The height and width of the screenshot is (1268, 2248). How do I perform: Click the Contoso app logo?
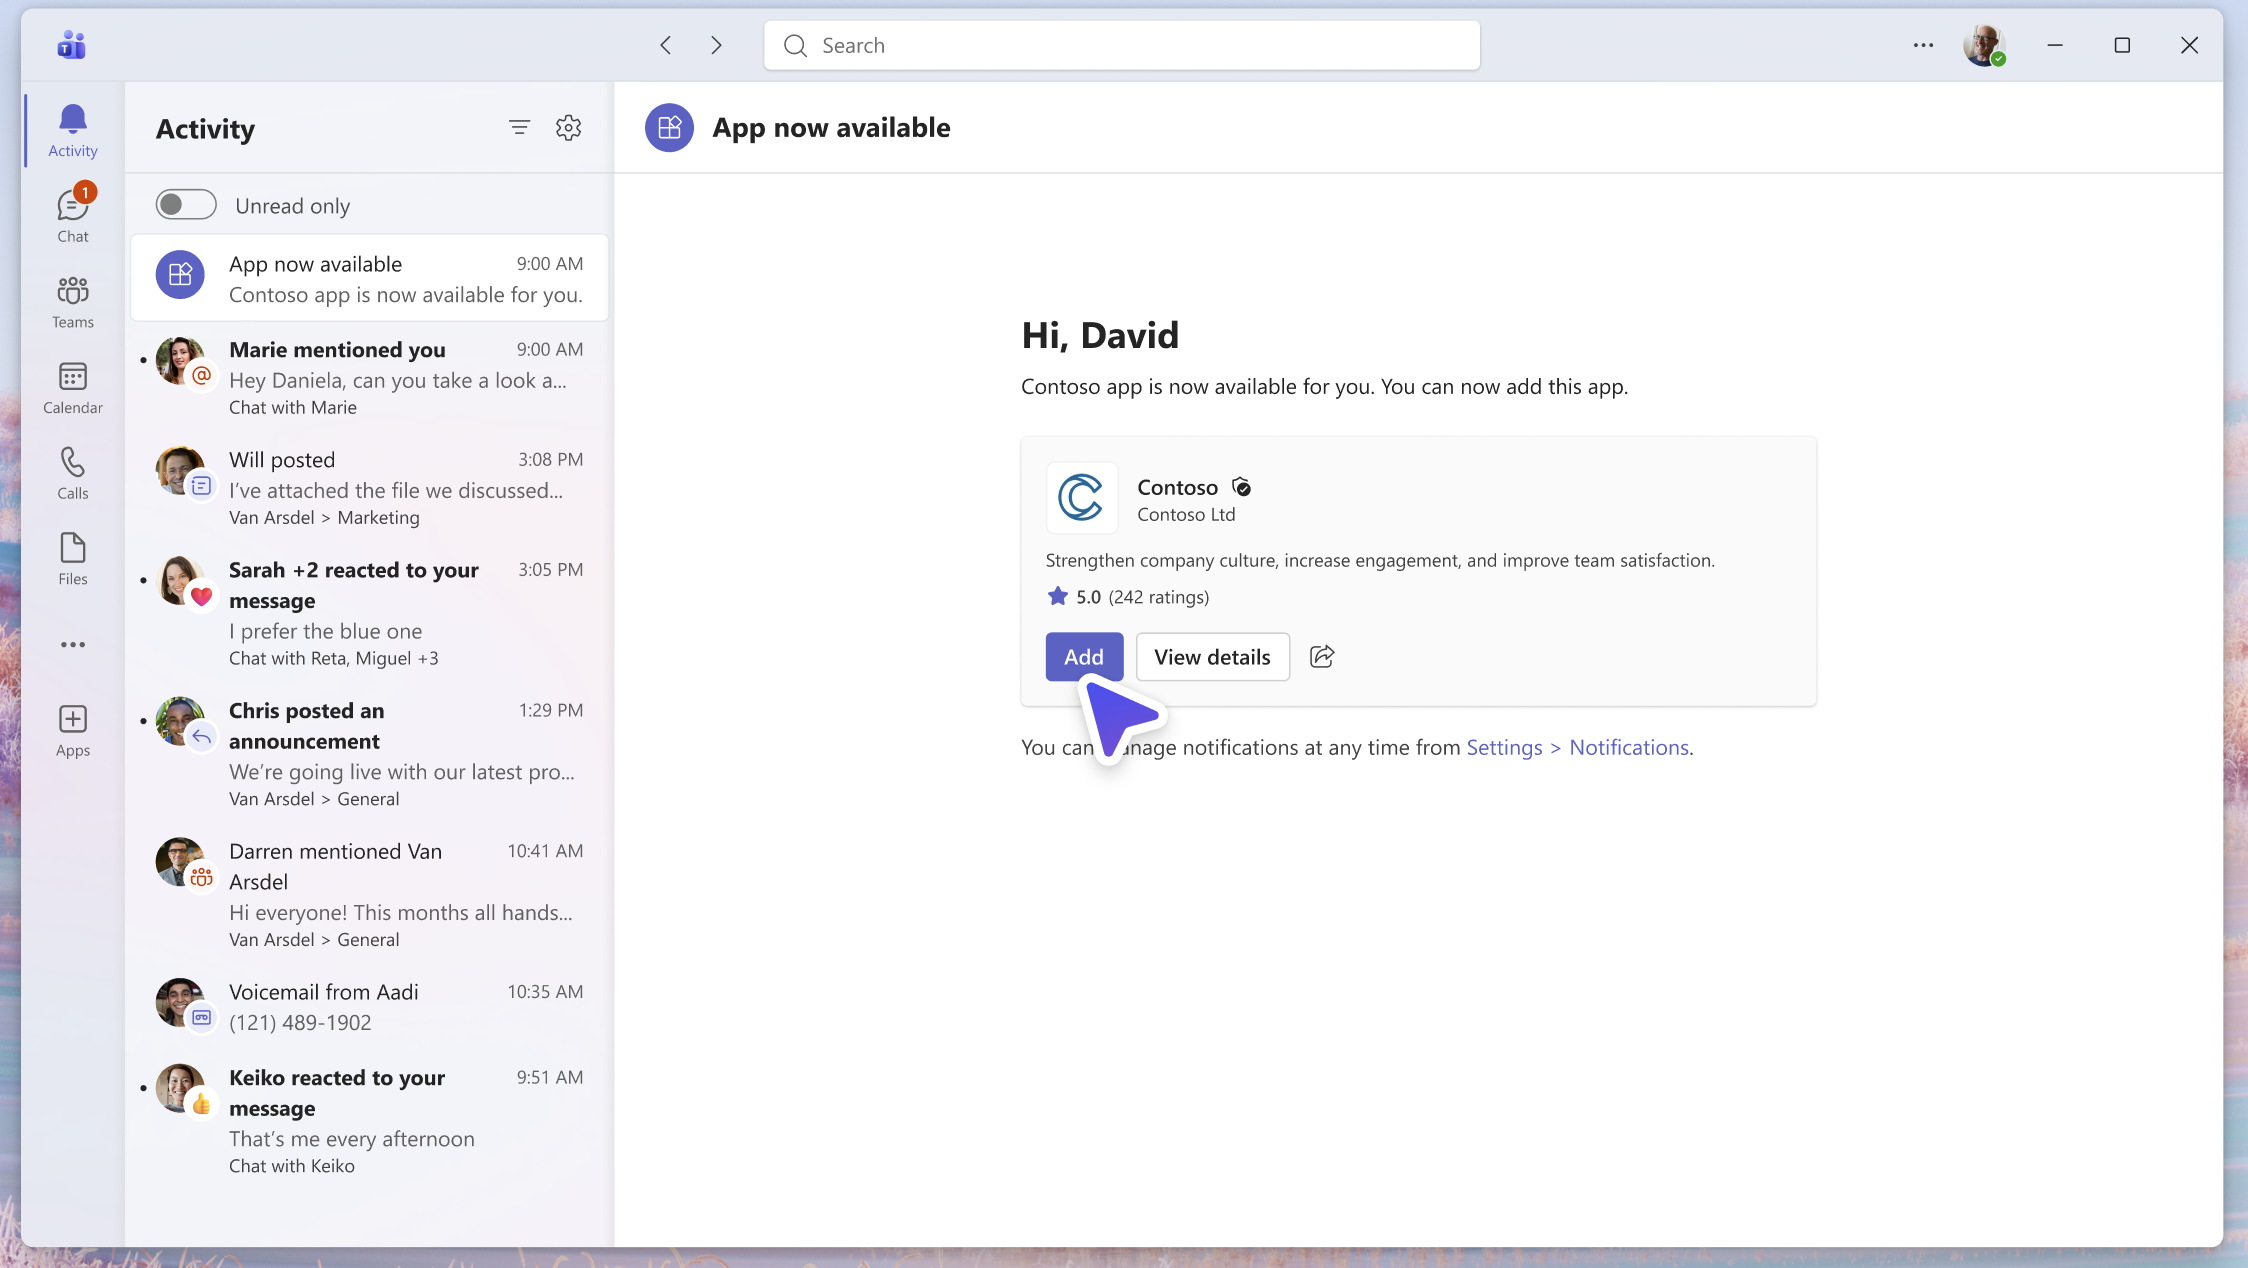click(x=1081, y=497)
